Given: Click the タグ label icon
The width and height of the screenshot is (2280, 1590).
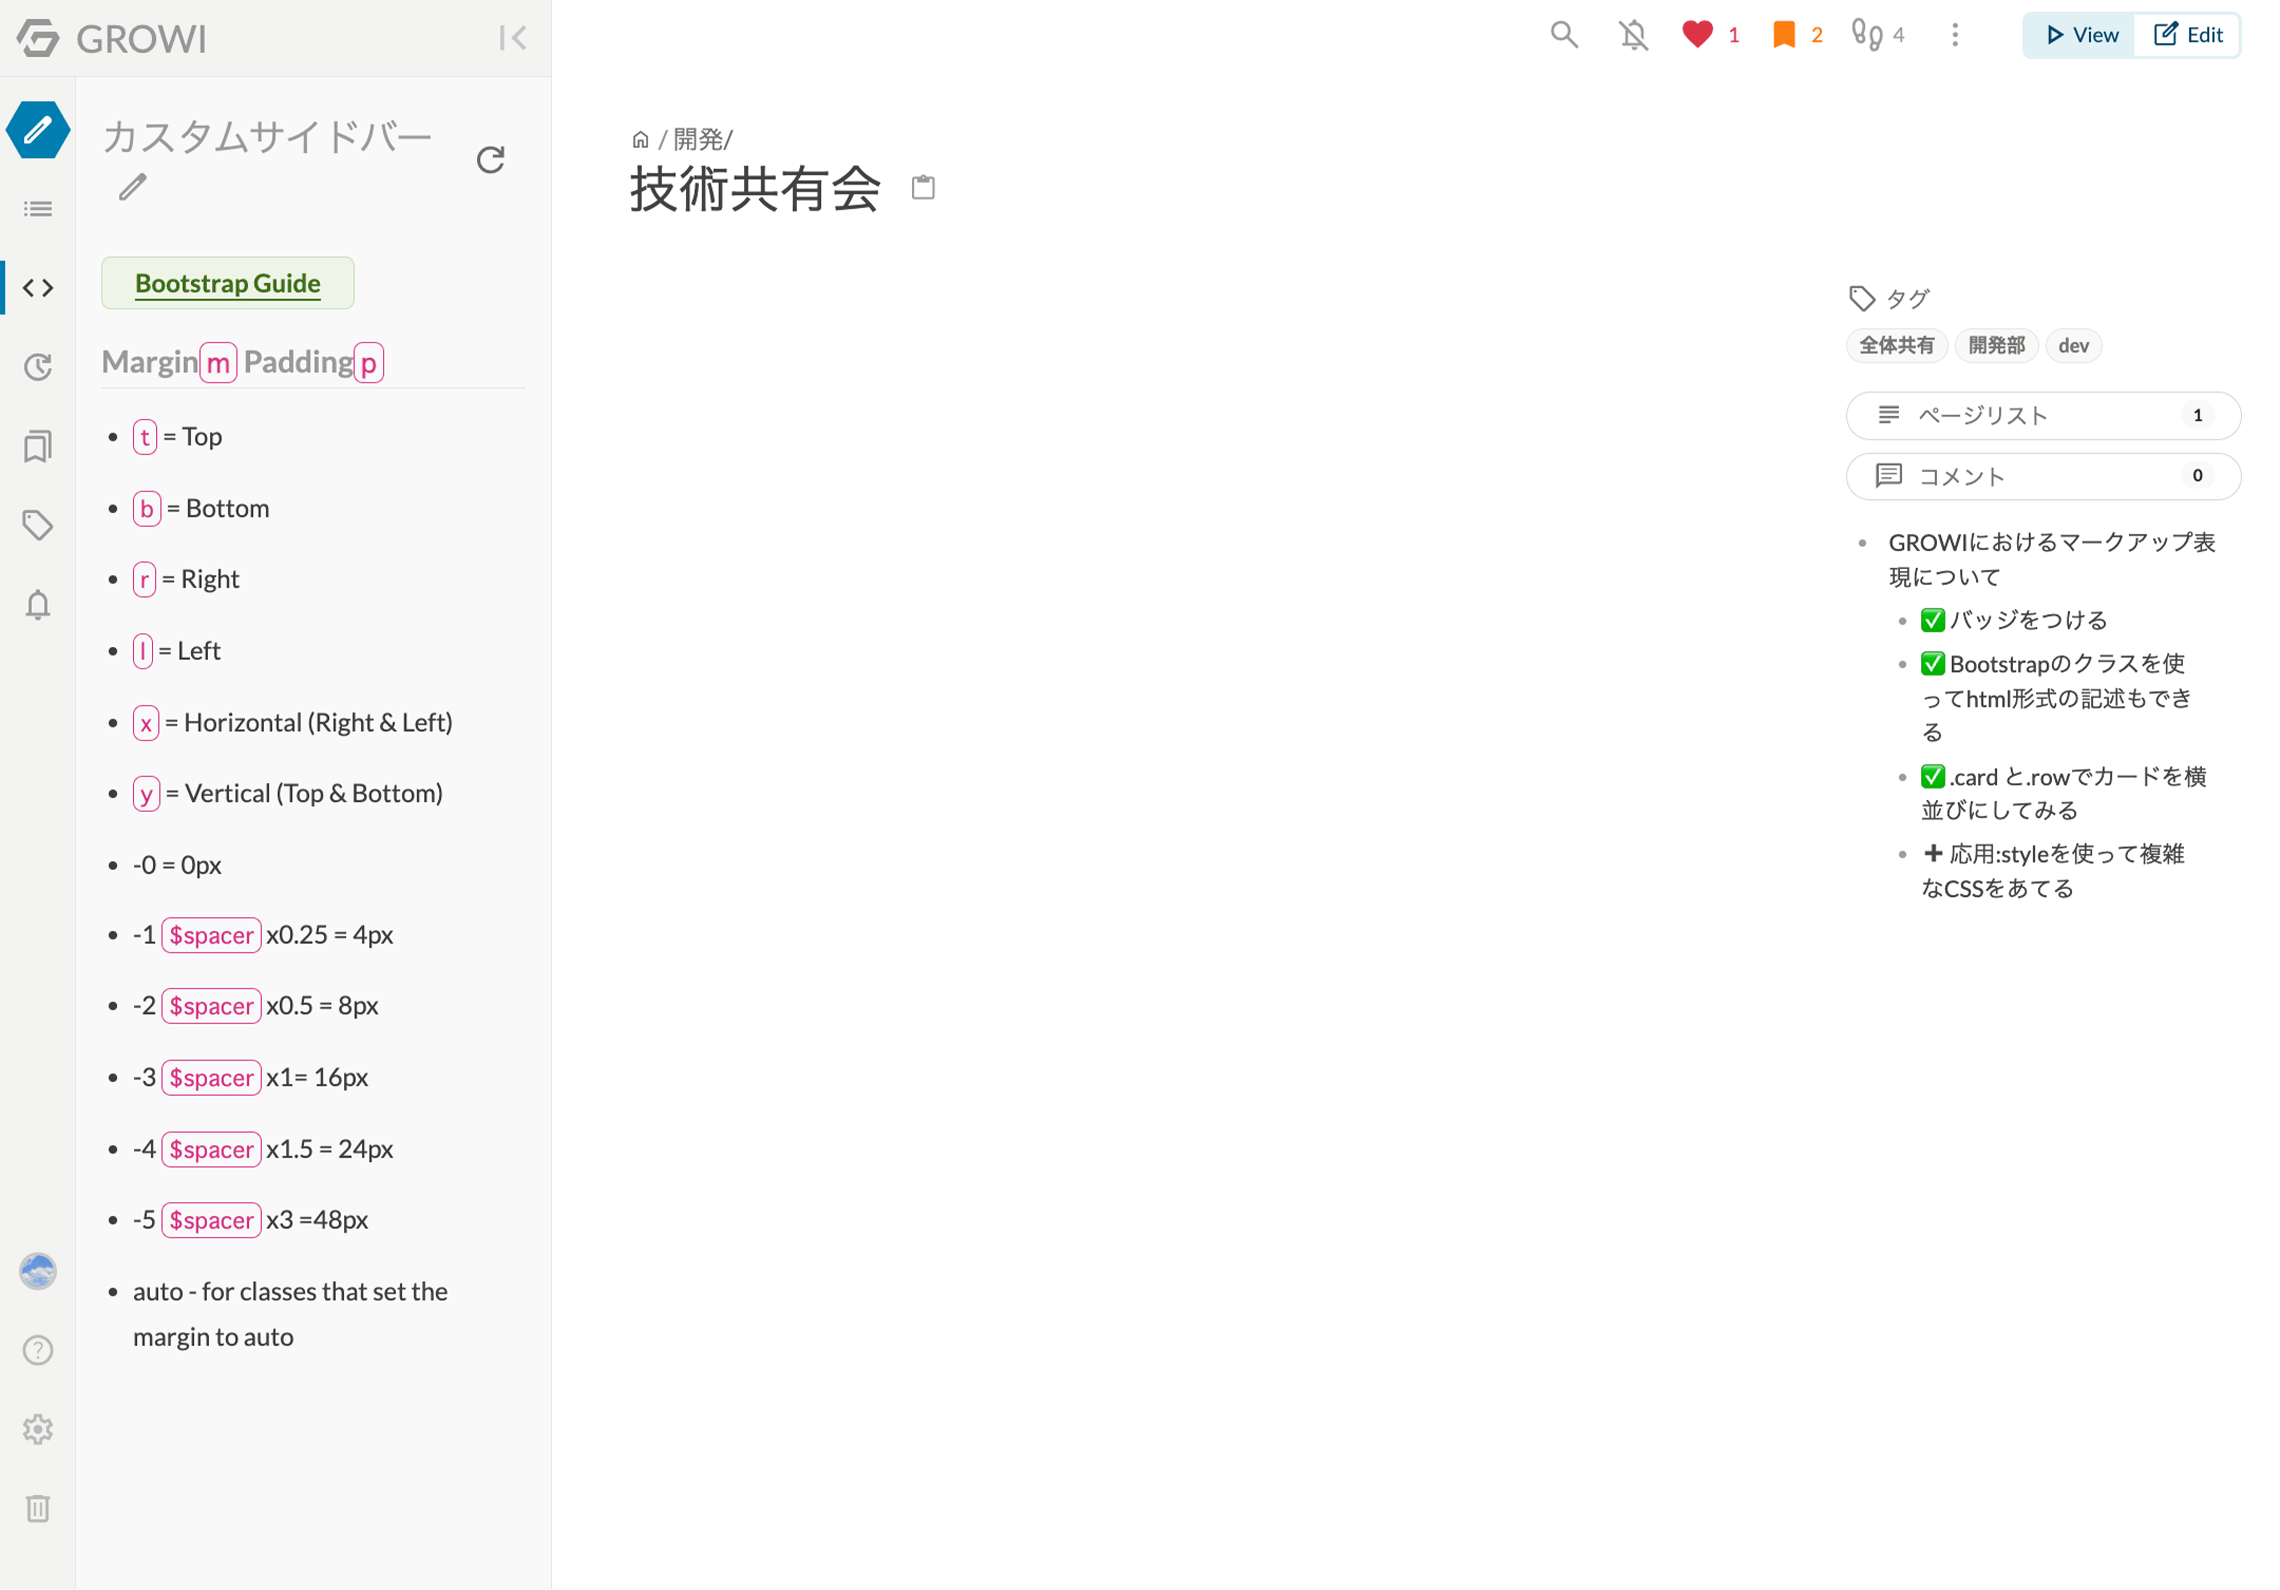Looking at the screenshot, I should point(1861,299).
